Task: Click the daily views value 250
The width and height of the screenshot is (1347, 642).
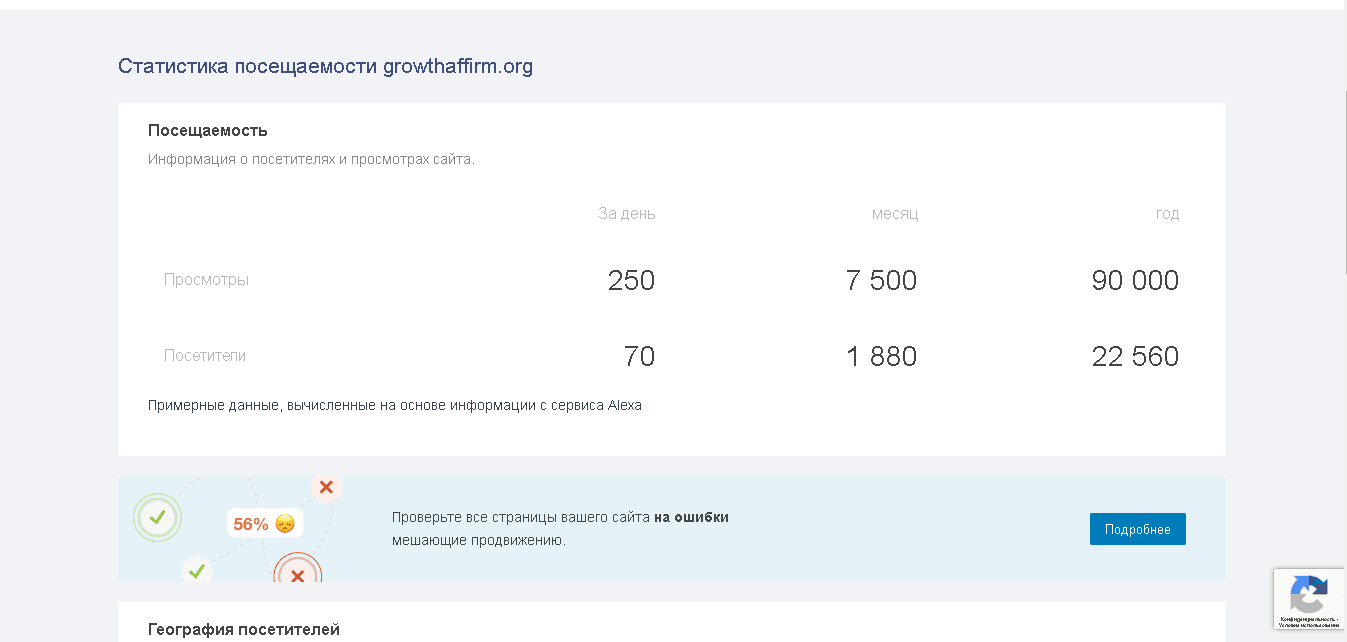Action: tap(631, 280)
